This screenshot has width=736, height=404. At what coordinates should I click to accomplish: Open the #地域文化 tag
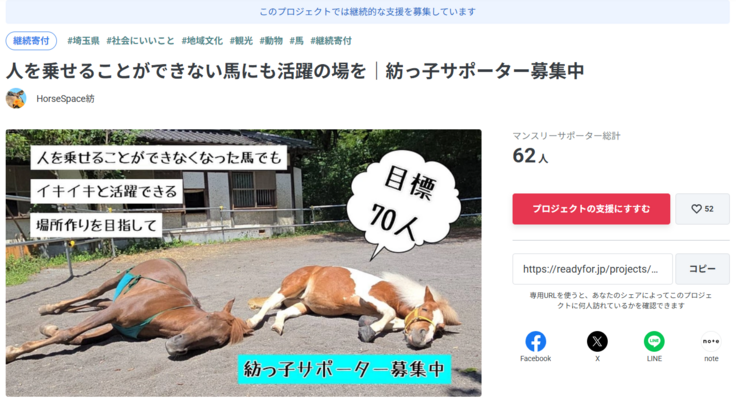coord(202,41)
